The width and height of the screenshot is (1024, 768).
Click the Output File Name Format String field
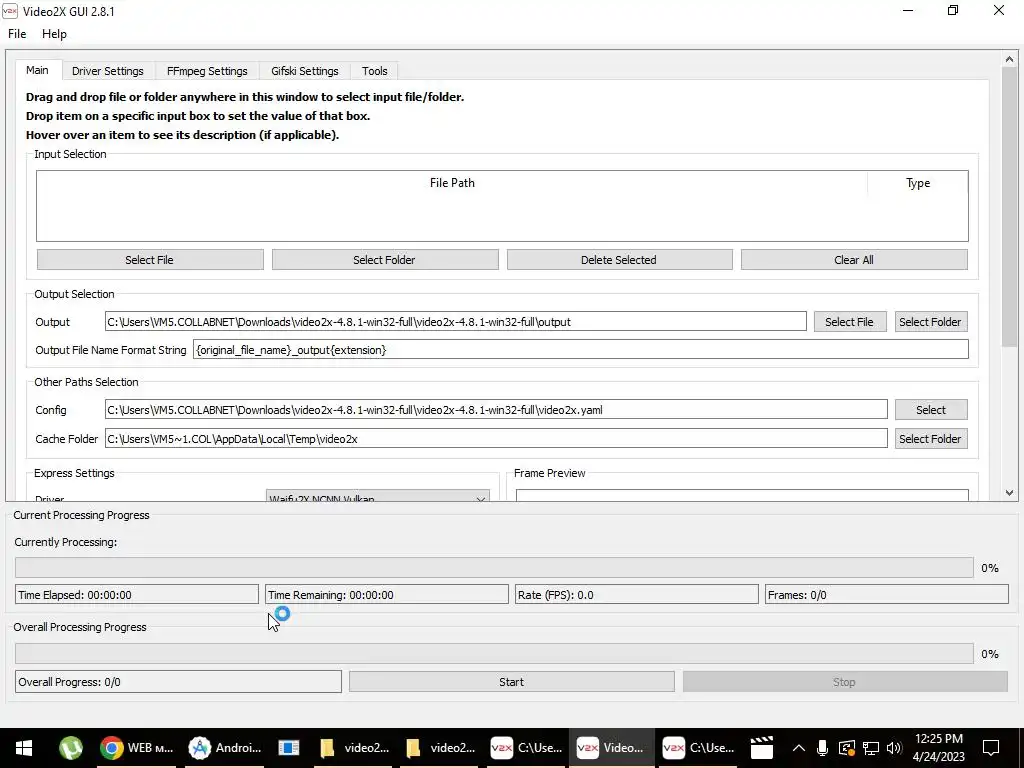tap(581, 349)
